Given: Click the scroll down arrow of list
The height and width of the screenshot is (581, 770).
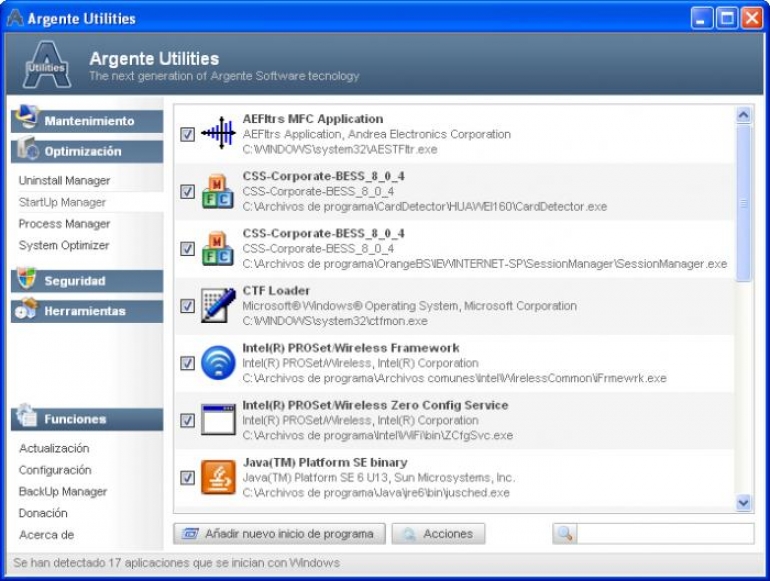Looking at the screenshot, I should pos(743,502).
